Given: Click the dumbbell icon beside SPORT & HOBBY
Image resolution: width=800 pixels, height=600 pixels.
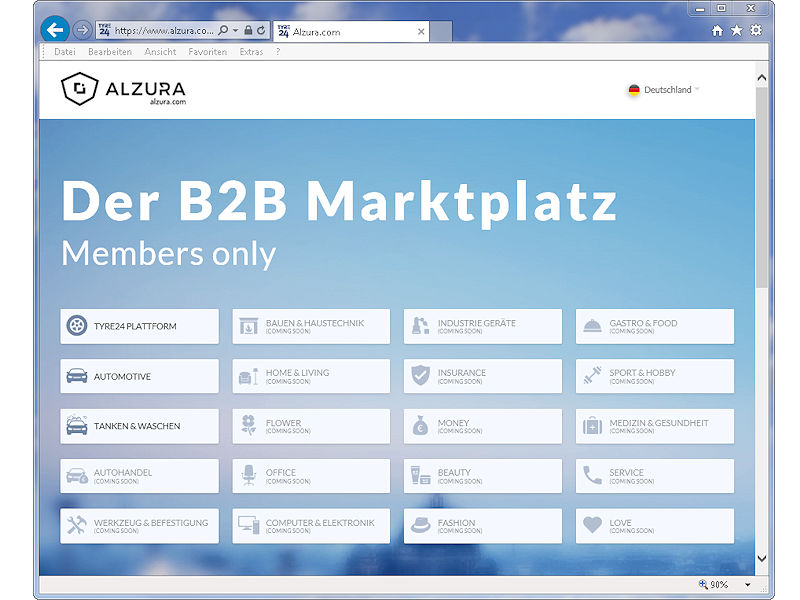Looking at the screenshot, I should (592, 375).
